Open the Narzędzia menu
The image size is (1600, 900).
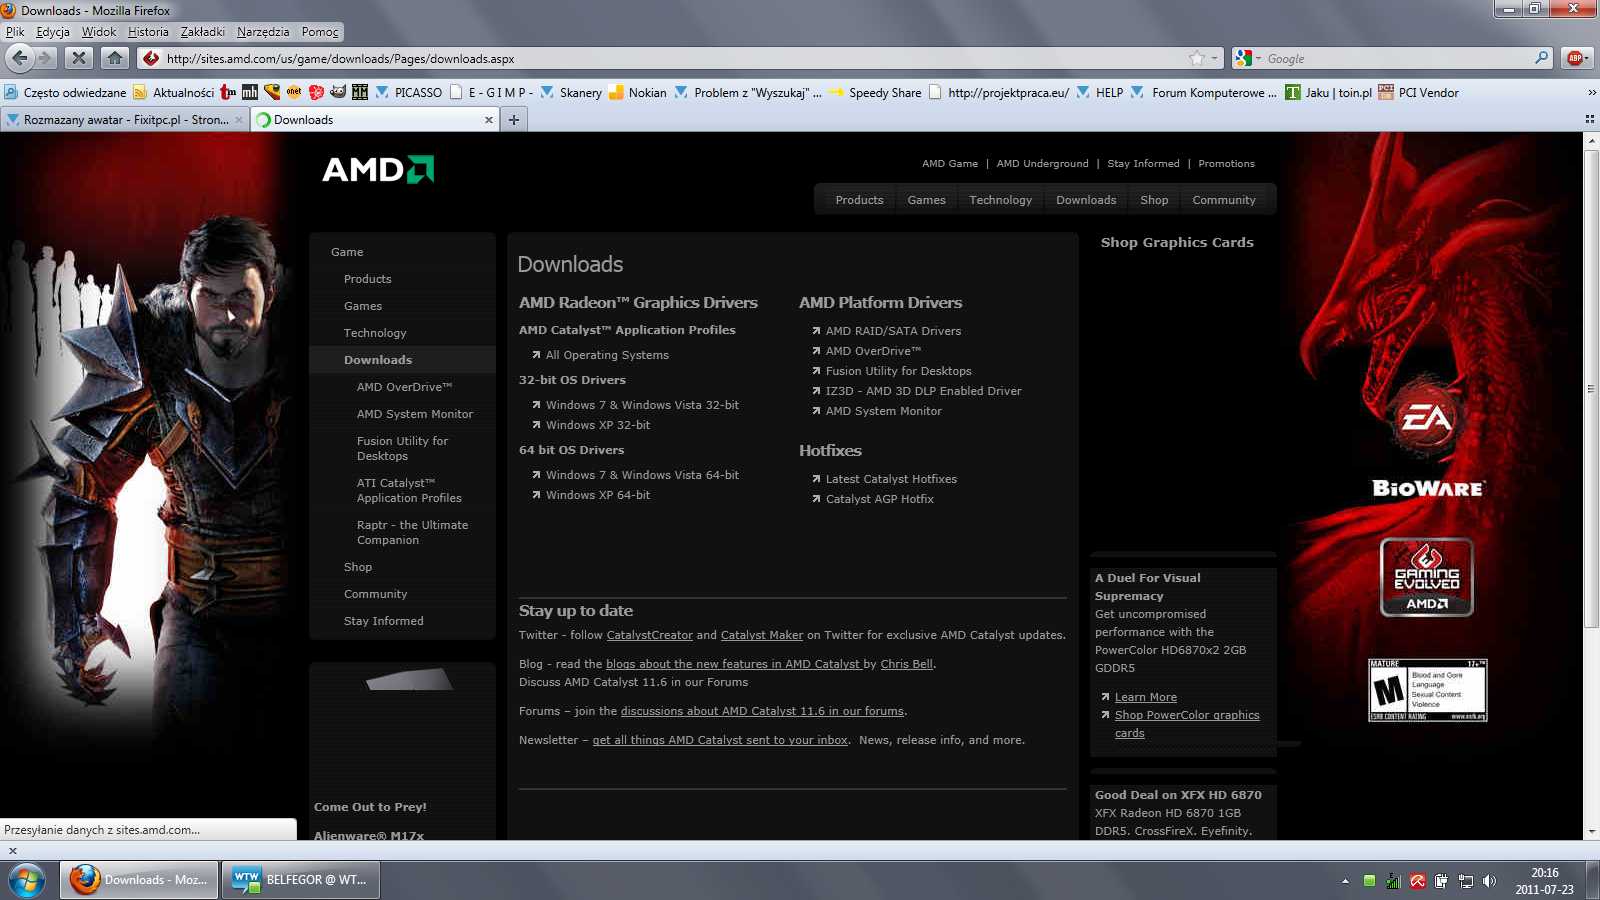(263, 32)
